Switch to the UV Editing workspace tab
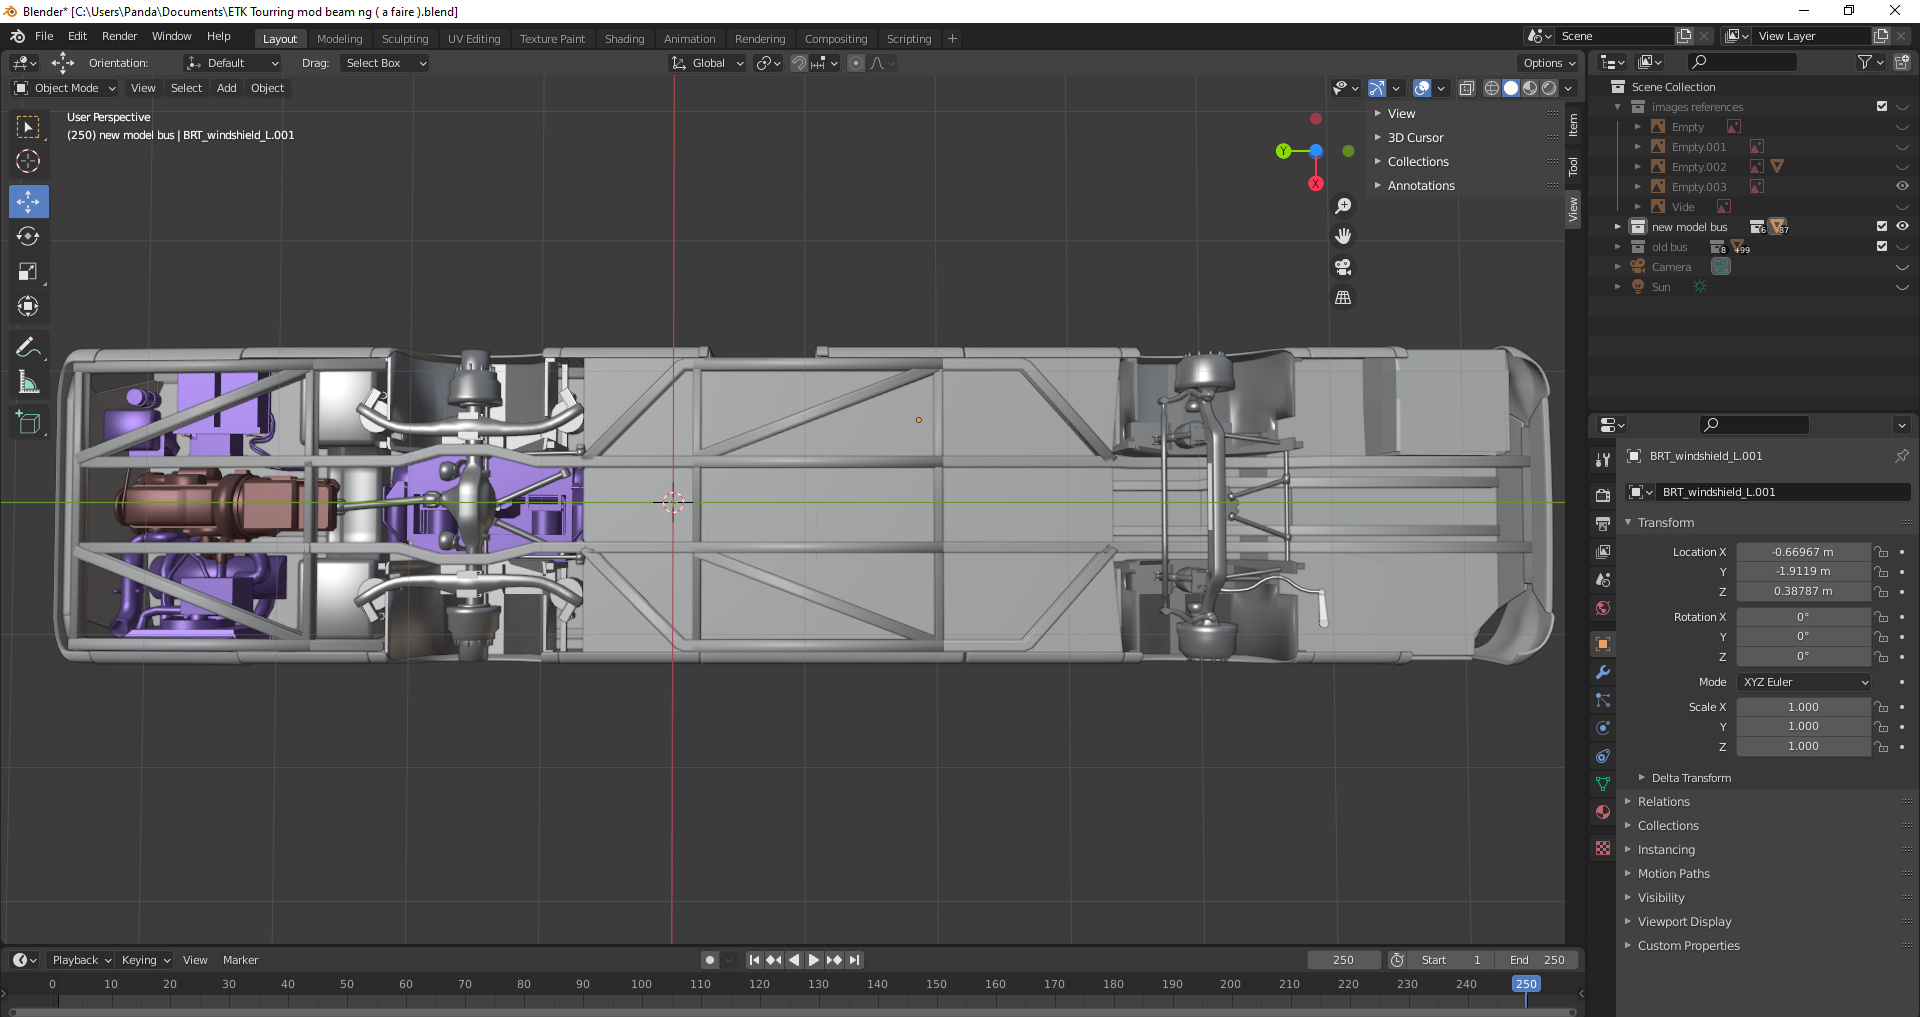Viewport: 1920px width, 1017px height. coord(473,39)
